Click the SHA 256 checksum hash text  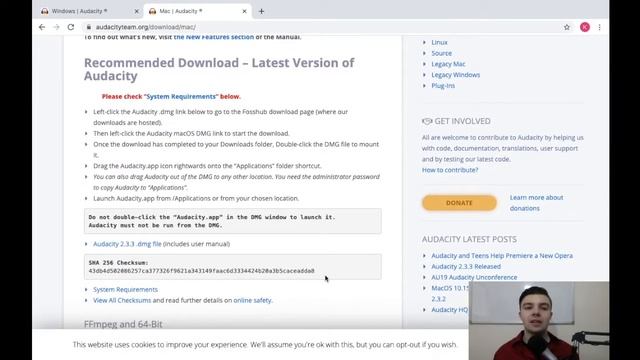[x=202, y=271]
